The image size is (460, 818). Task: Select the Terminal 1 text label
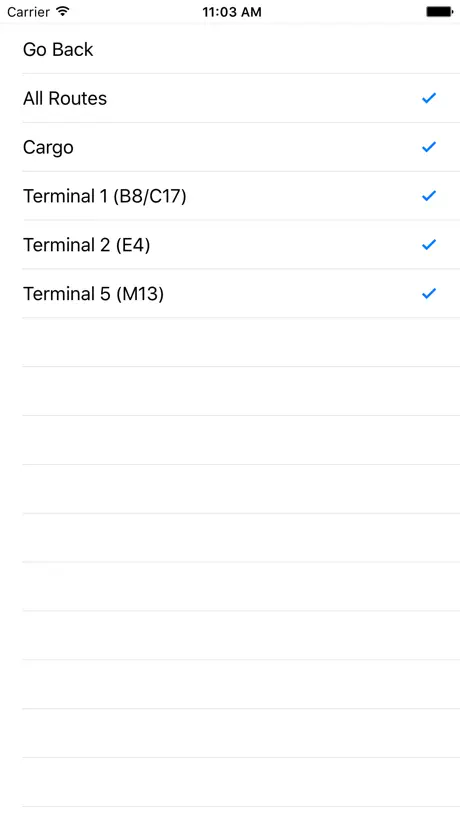(66, 196)
